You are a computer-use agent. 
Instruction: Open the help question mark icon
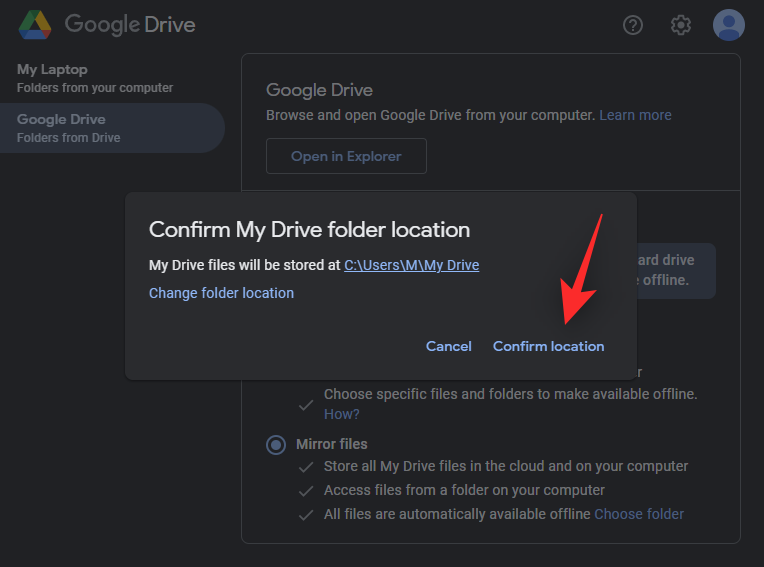(x=633, y=25)
